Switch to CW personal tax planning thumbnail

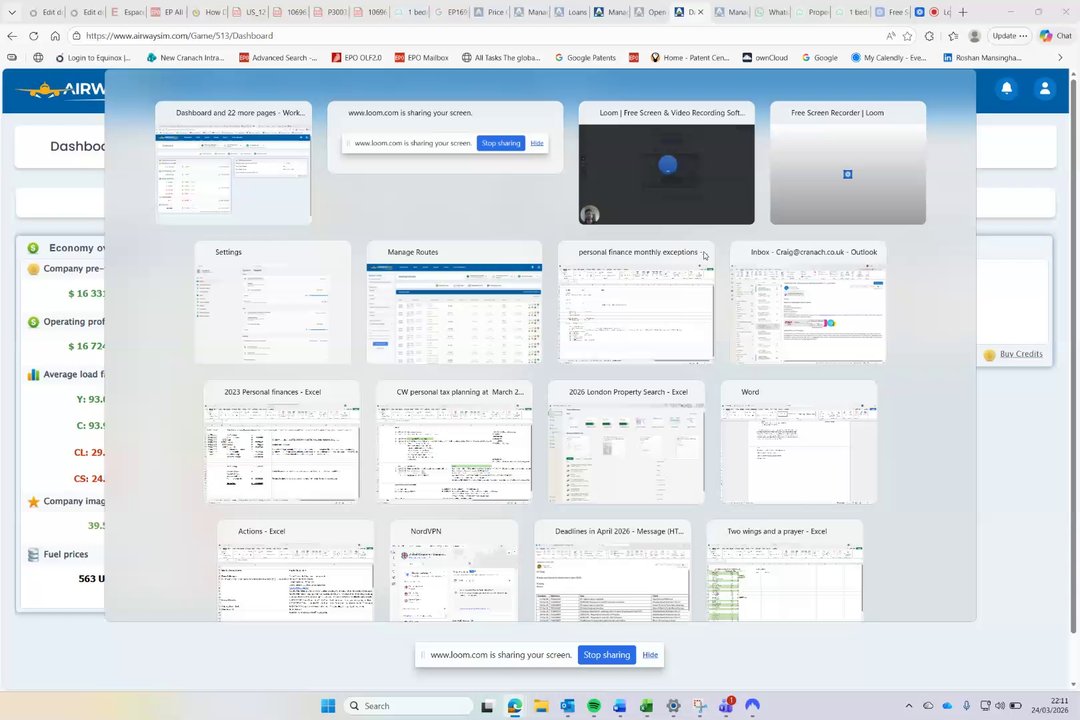coord(454,442)
